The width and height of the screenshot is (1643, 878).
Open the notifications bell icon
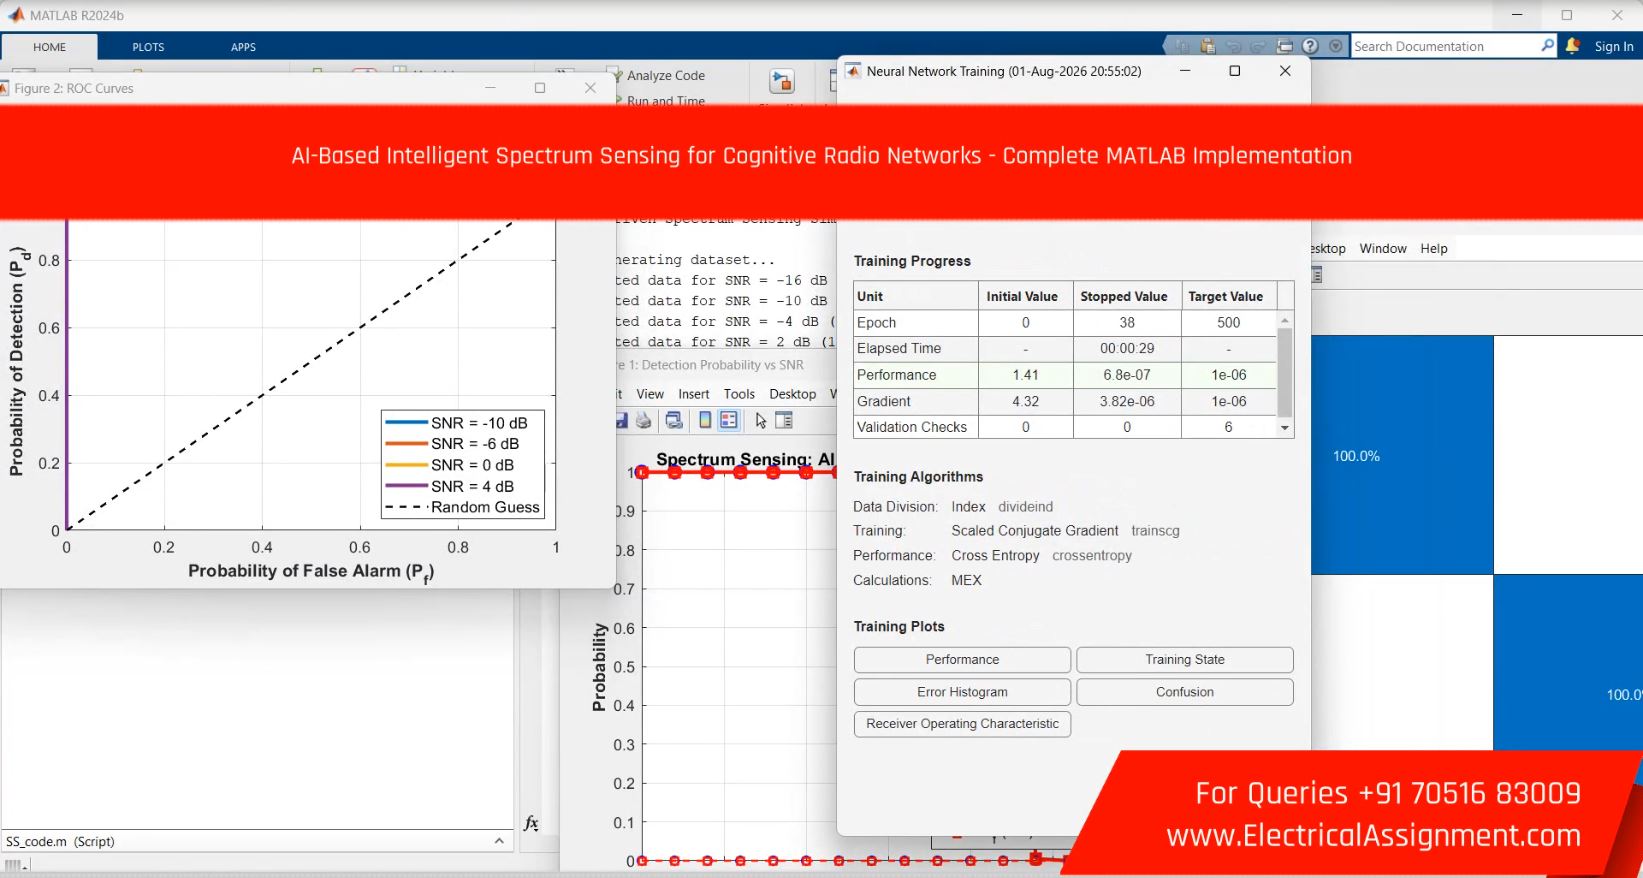tap(1573, 46)
